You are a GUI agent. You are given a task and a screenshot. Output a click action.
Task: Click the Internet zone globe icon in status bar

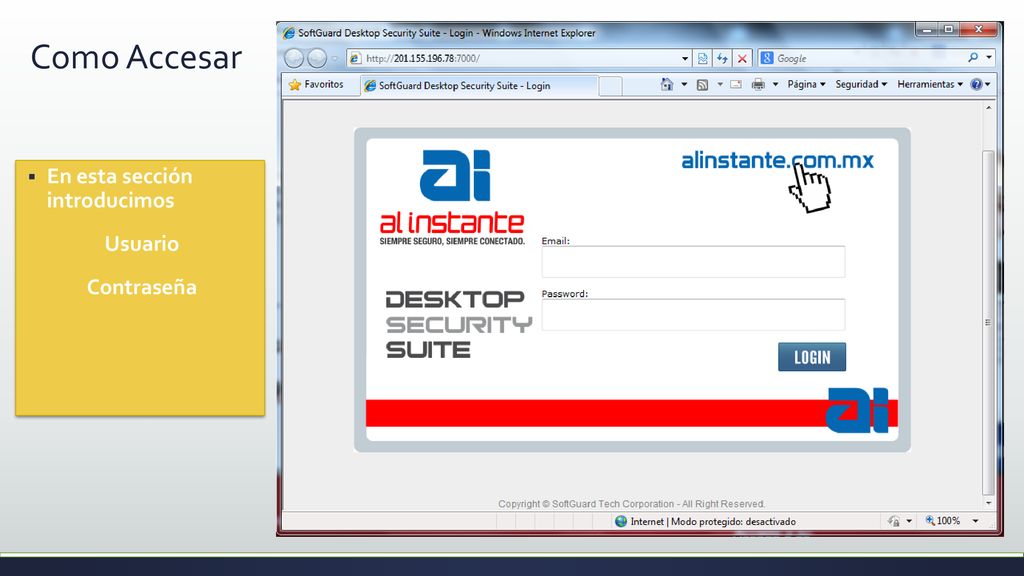click(x=621, y=521)
